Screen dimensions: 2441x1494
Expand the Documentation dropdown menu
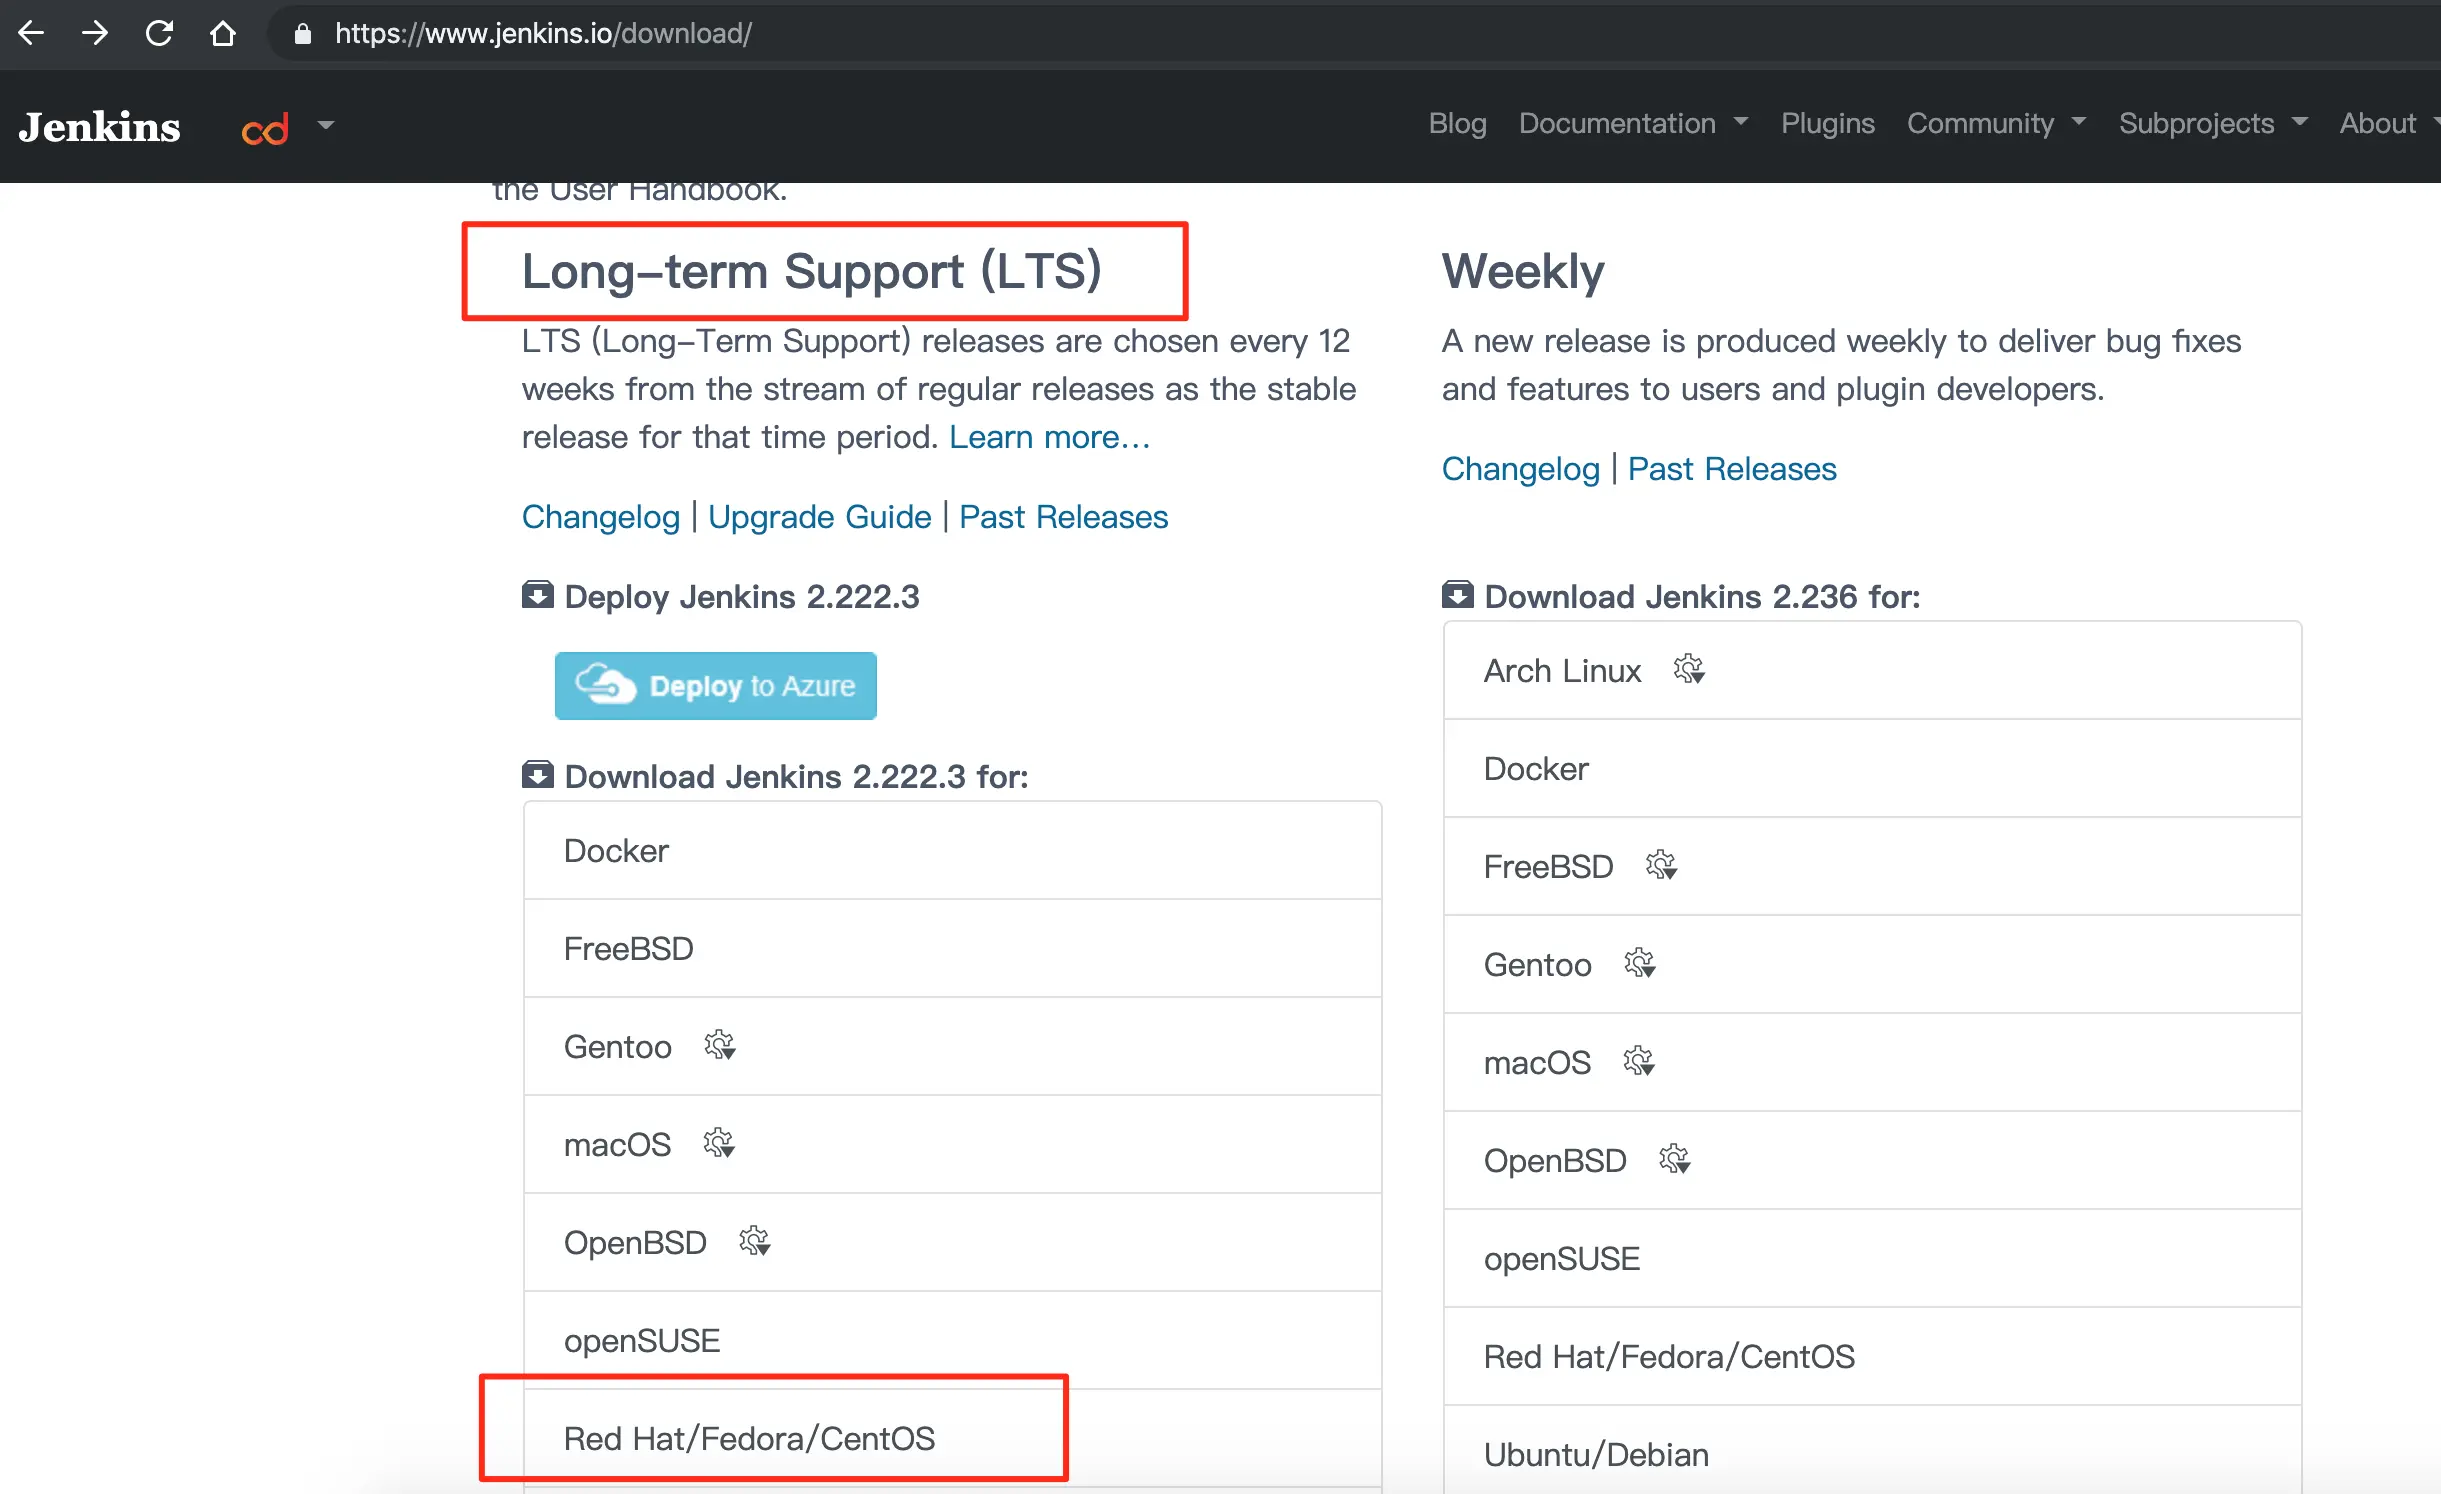coord(1632,123)
